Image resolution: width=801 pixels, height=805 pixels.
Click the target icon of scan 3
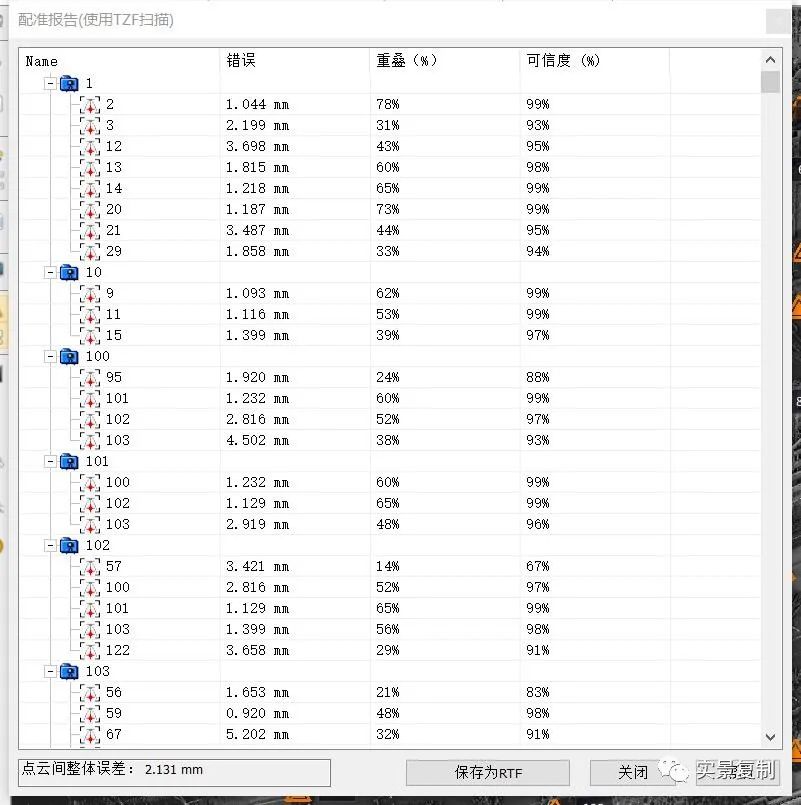90,126
